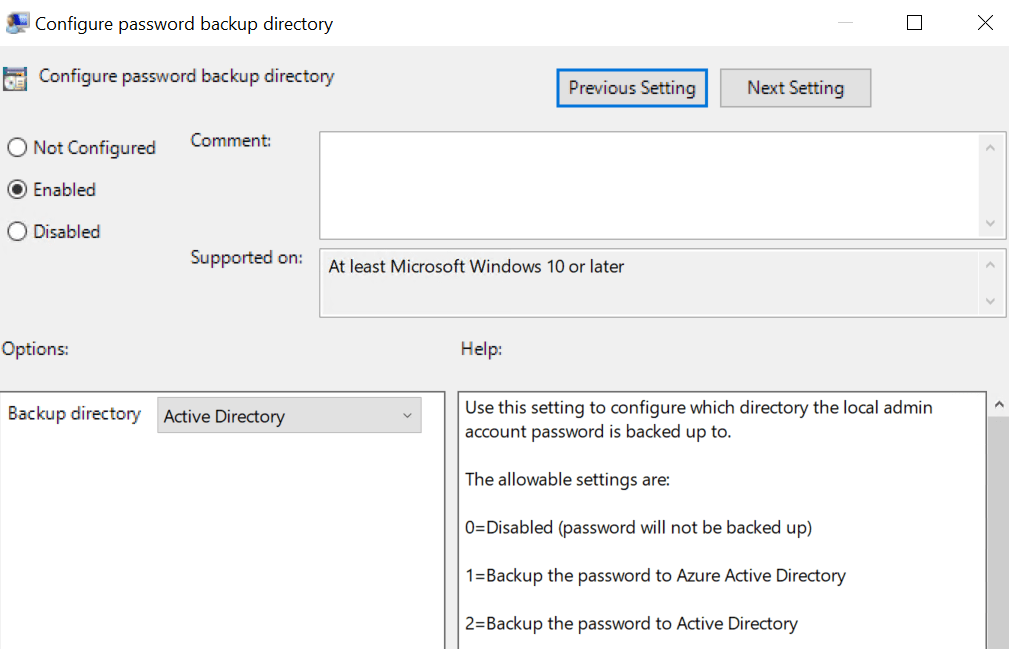Screen dimensions: 1009x649
Task: Select the Not Configured radio button
Action: [17, 148]
